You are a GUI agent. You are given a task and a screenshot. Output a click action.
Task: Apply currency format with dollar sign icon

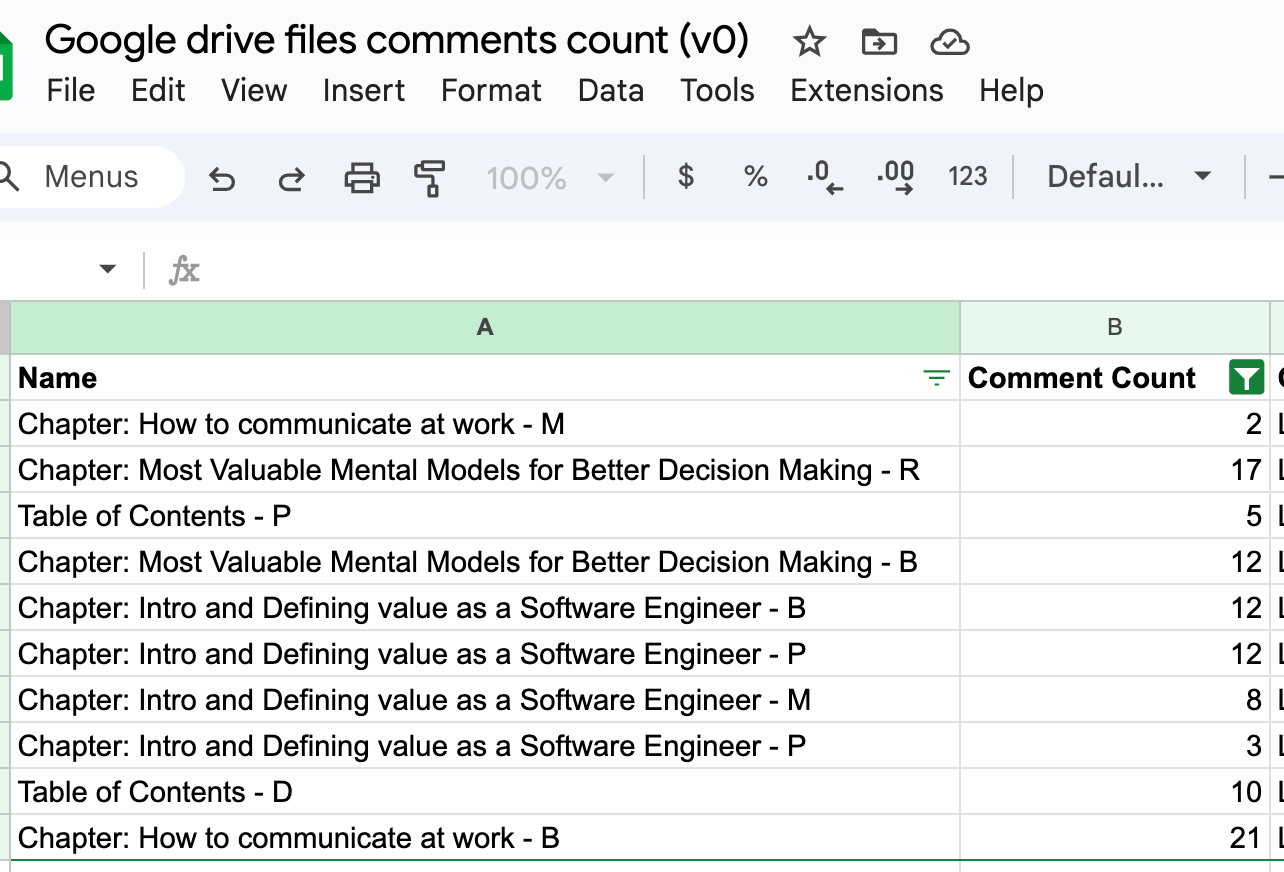tap(686, 176)
